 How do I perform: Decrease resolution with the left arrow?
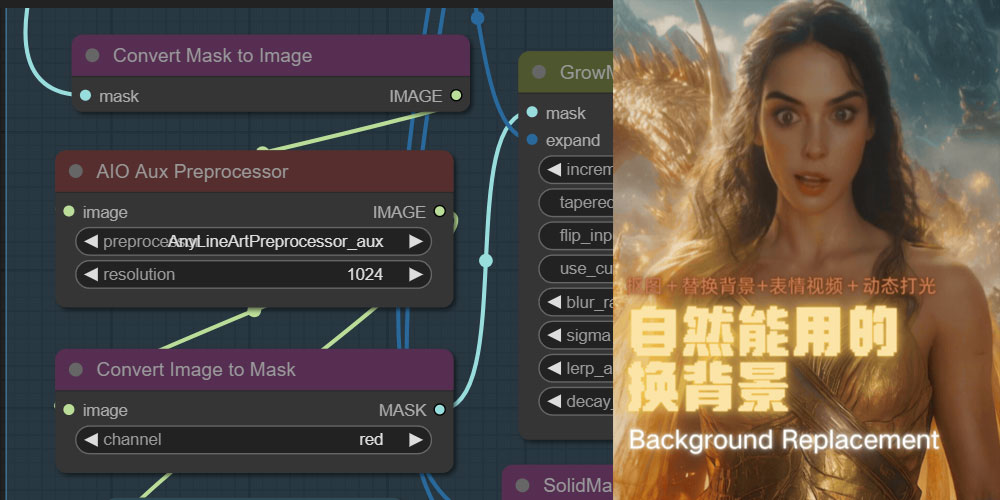coord(91,275)
